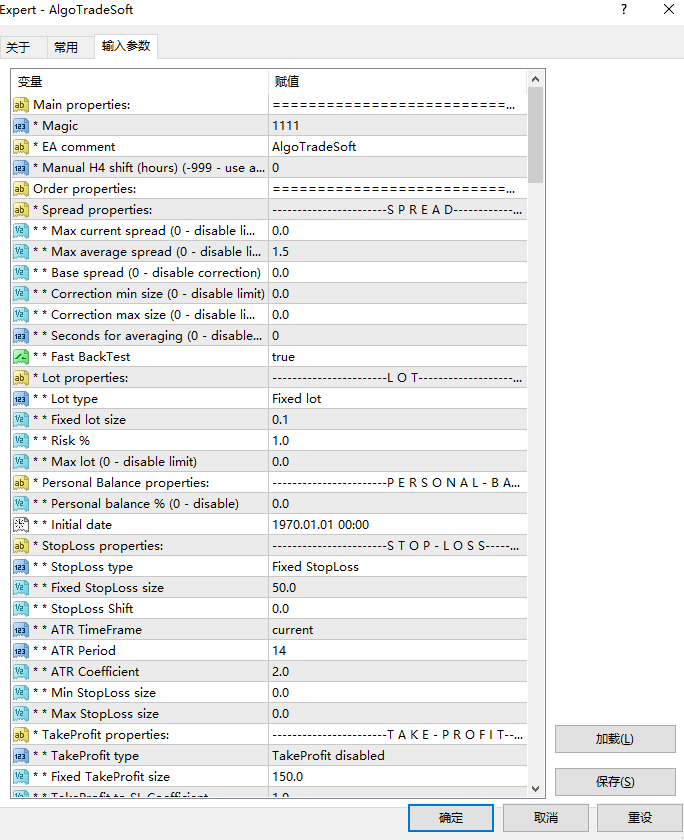The height and width of the screenshot is (840, 684).
Task: Click the string icon beside TakeProfit properties
Action: pos(20,735)
